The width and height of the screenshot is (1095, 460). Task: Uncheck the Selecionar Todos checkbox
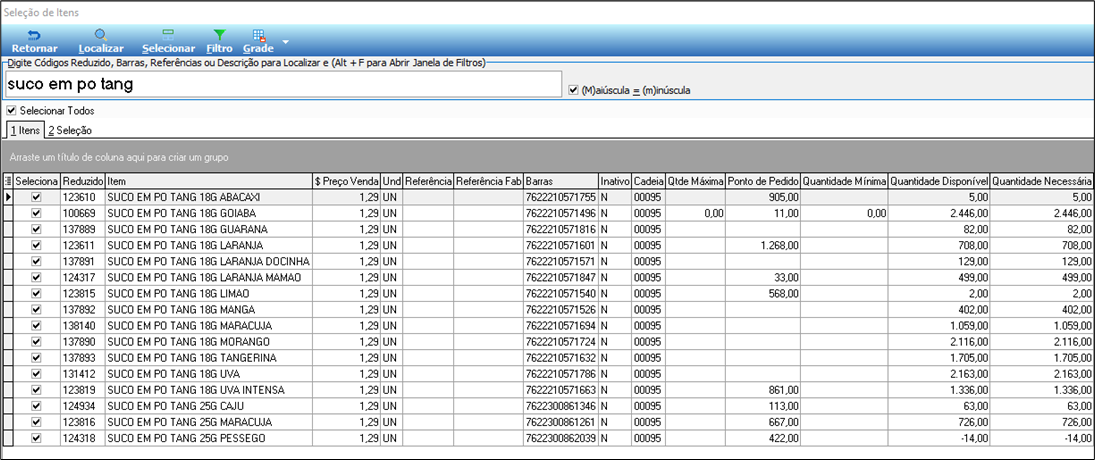11,110
